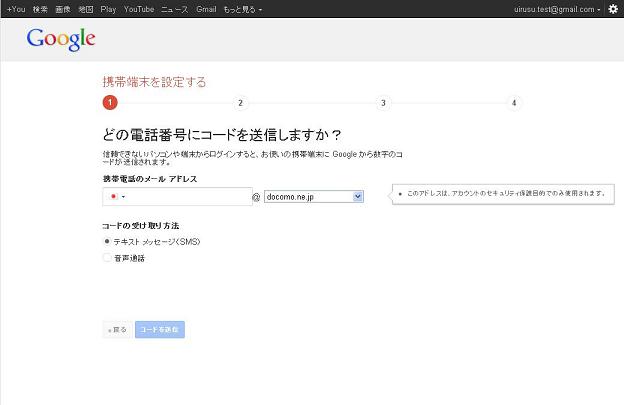Open +You in the top bar

click(16, 9)
